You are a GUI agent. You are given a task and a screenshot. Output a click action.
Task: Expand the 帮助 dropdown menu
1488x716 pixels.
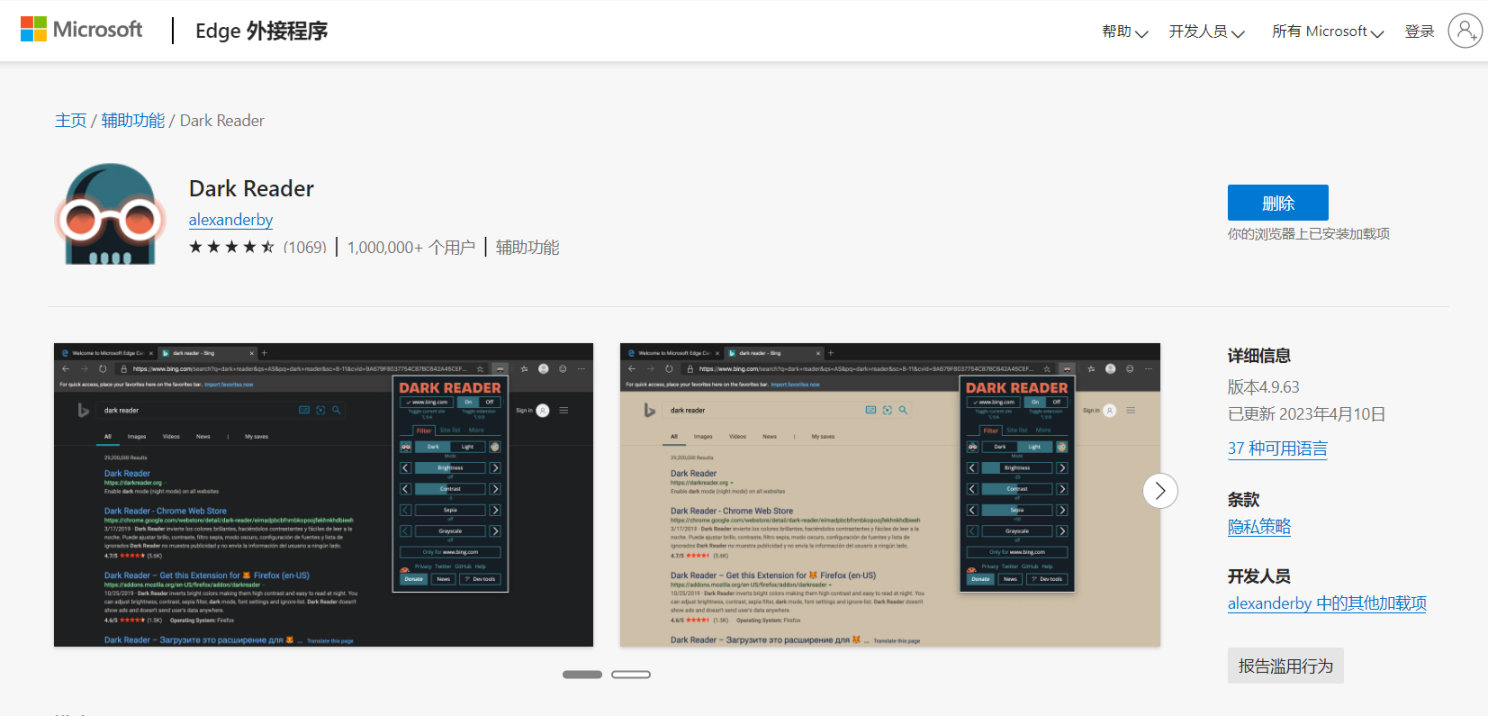tap(1125, 32)
